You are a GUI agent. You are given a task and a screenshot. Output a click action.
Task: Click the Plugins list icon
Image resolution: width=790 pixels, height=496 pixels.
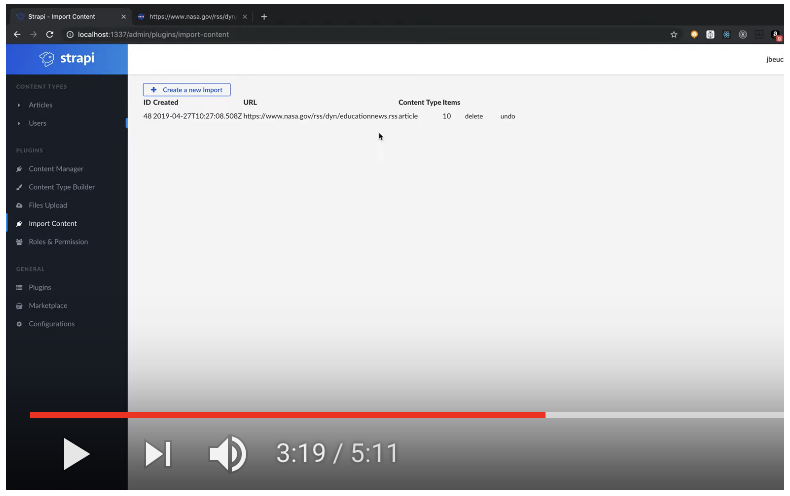click(19, 287)
